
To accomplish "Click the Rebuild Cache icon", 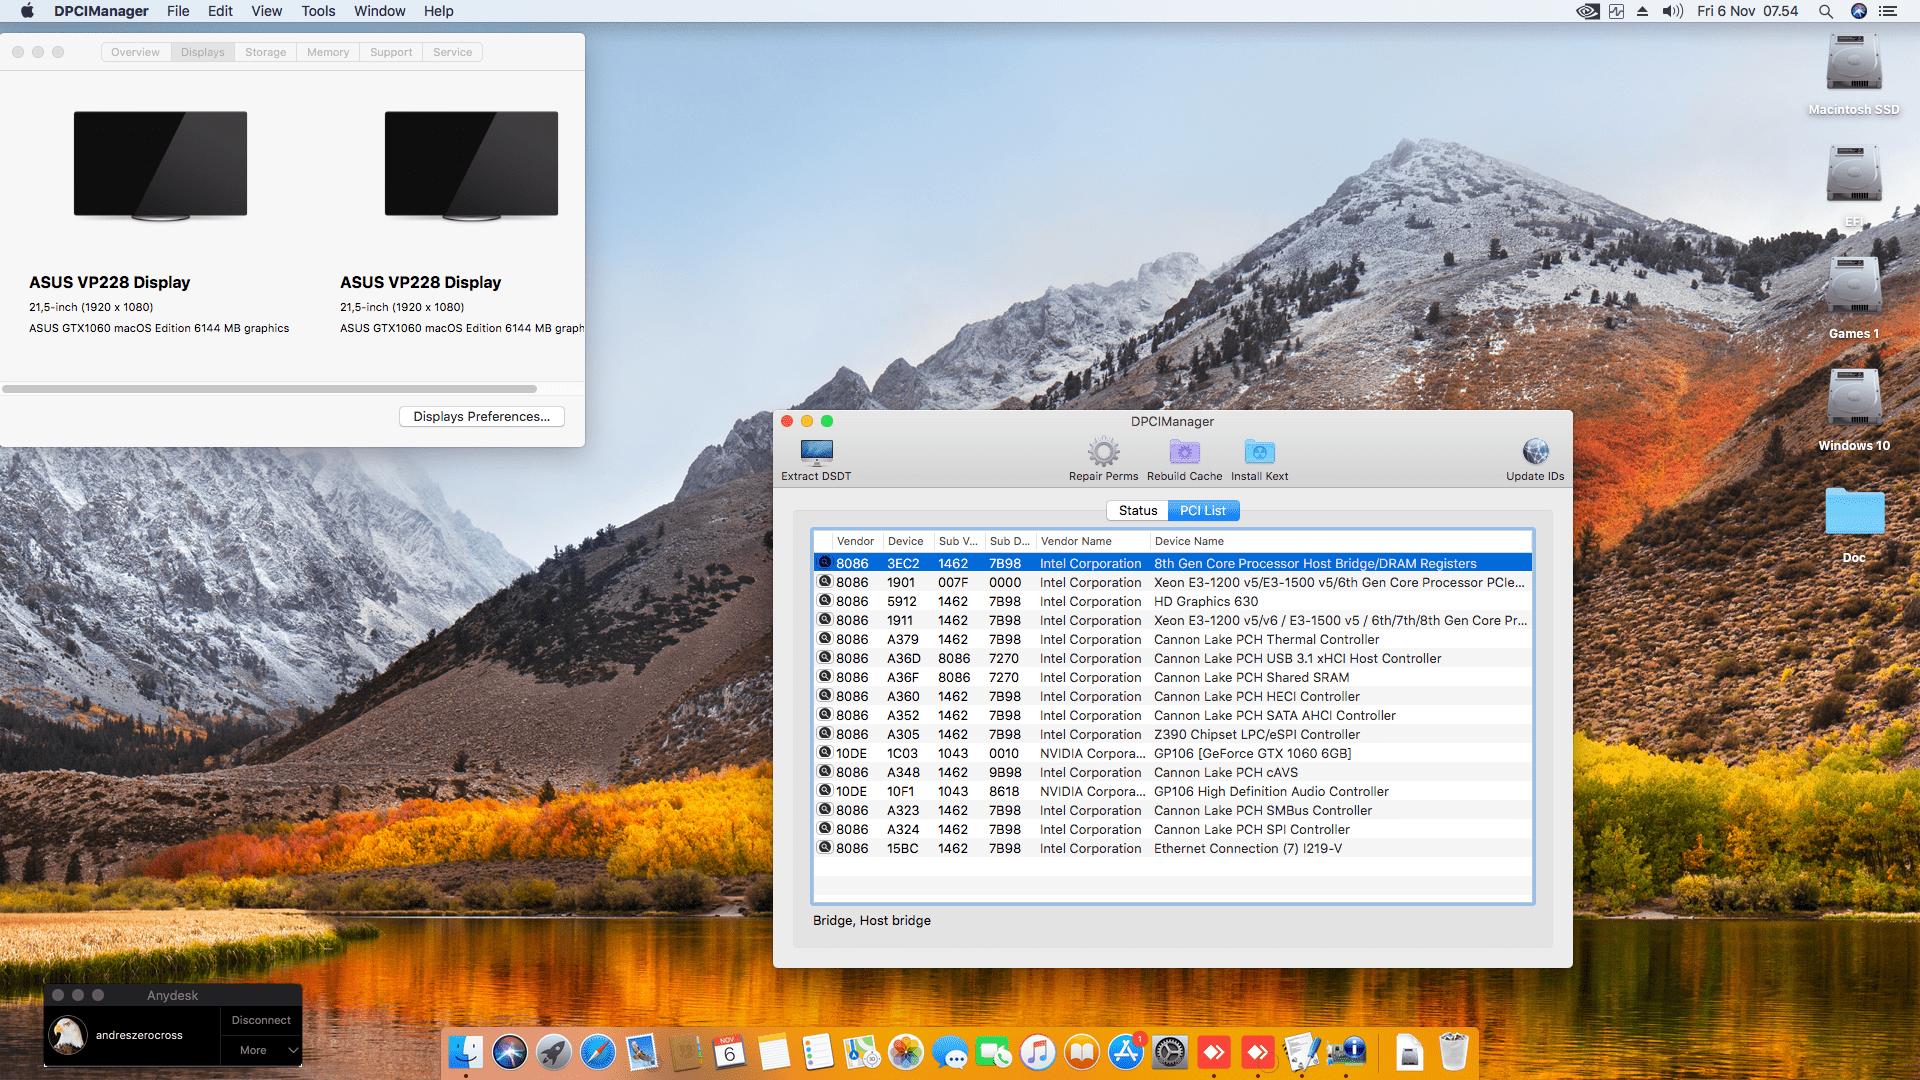I will coord(1184,453).
